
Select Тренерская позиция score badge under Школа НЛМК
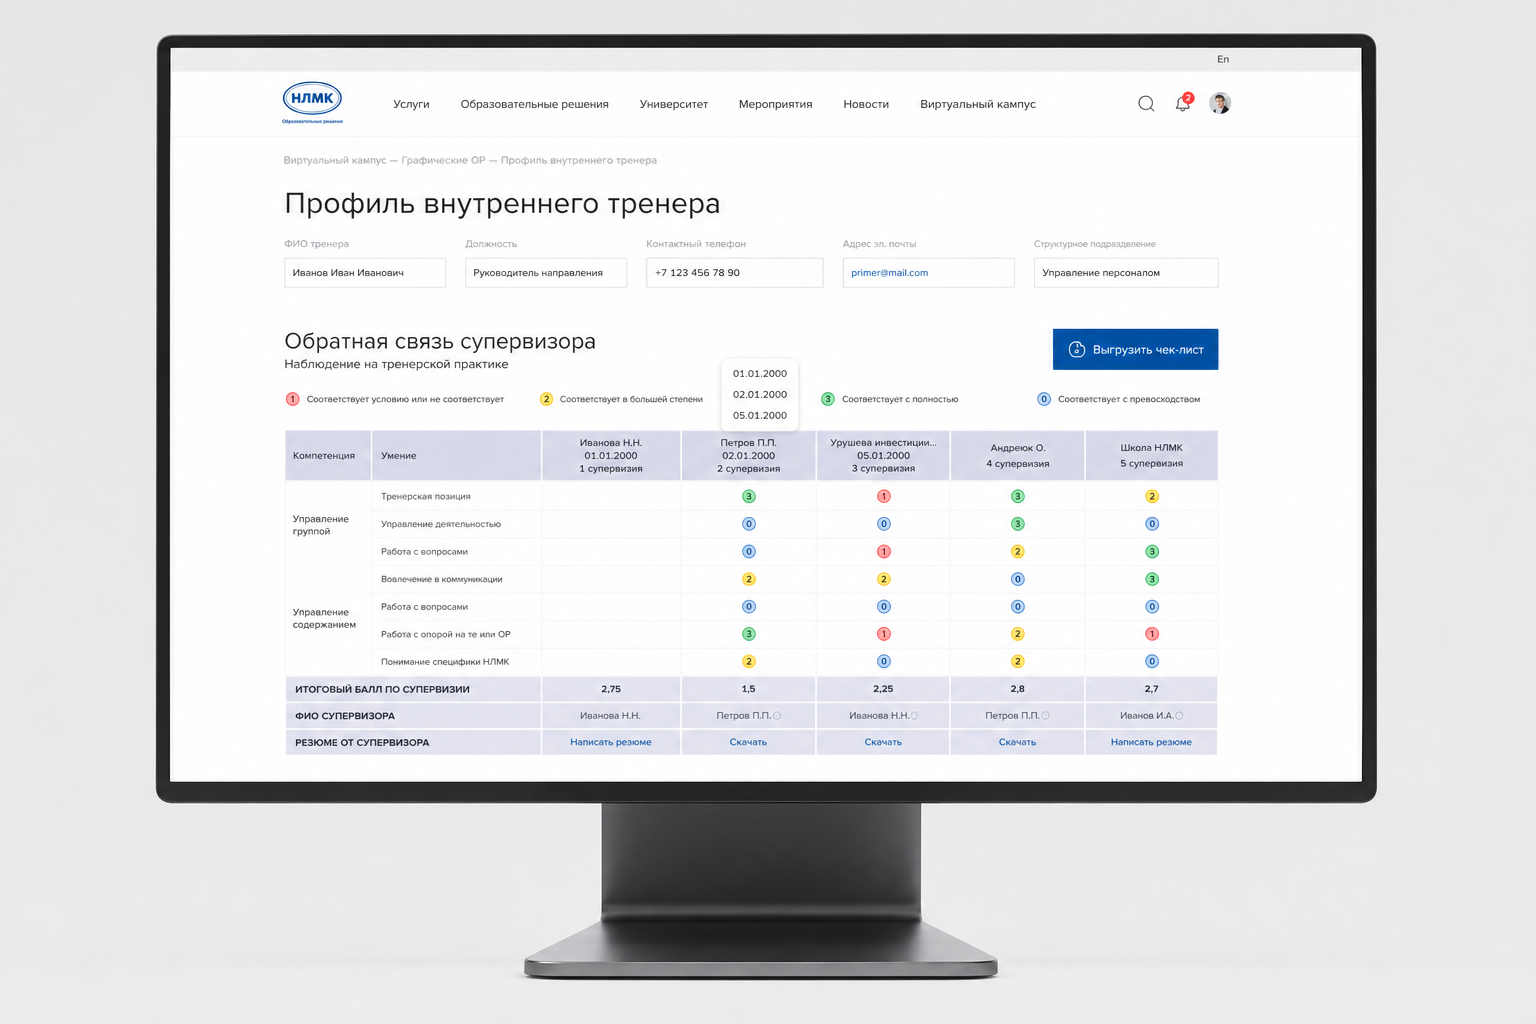(1152, 496)
